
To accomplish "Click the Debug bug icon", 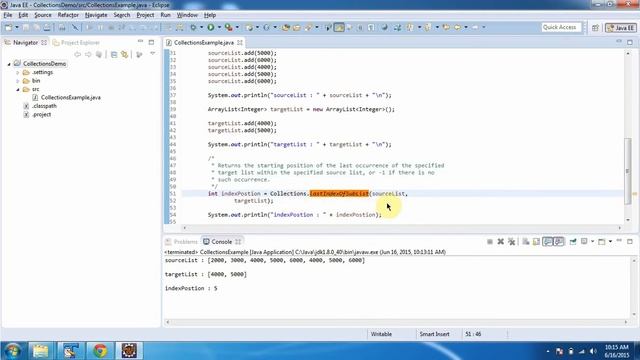I will tap(193, 27).
